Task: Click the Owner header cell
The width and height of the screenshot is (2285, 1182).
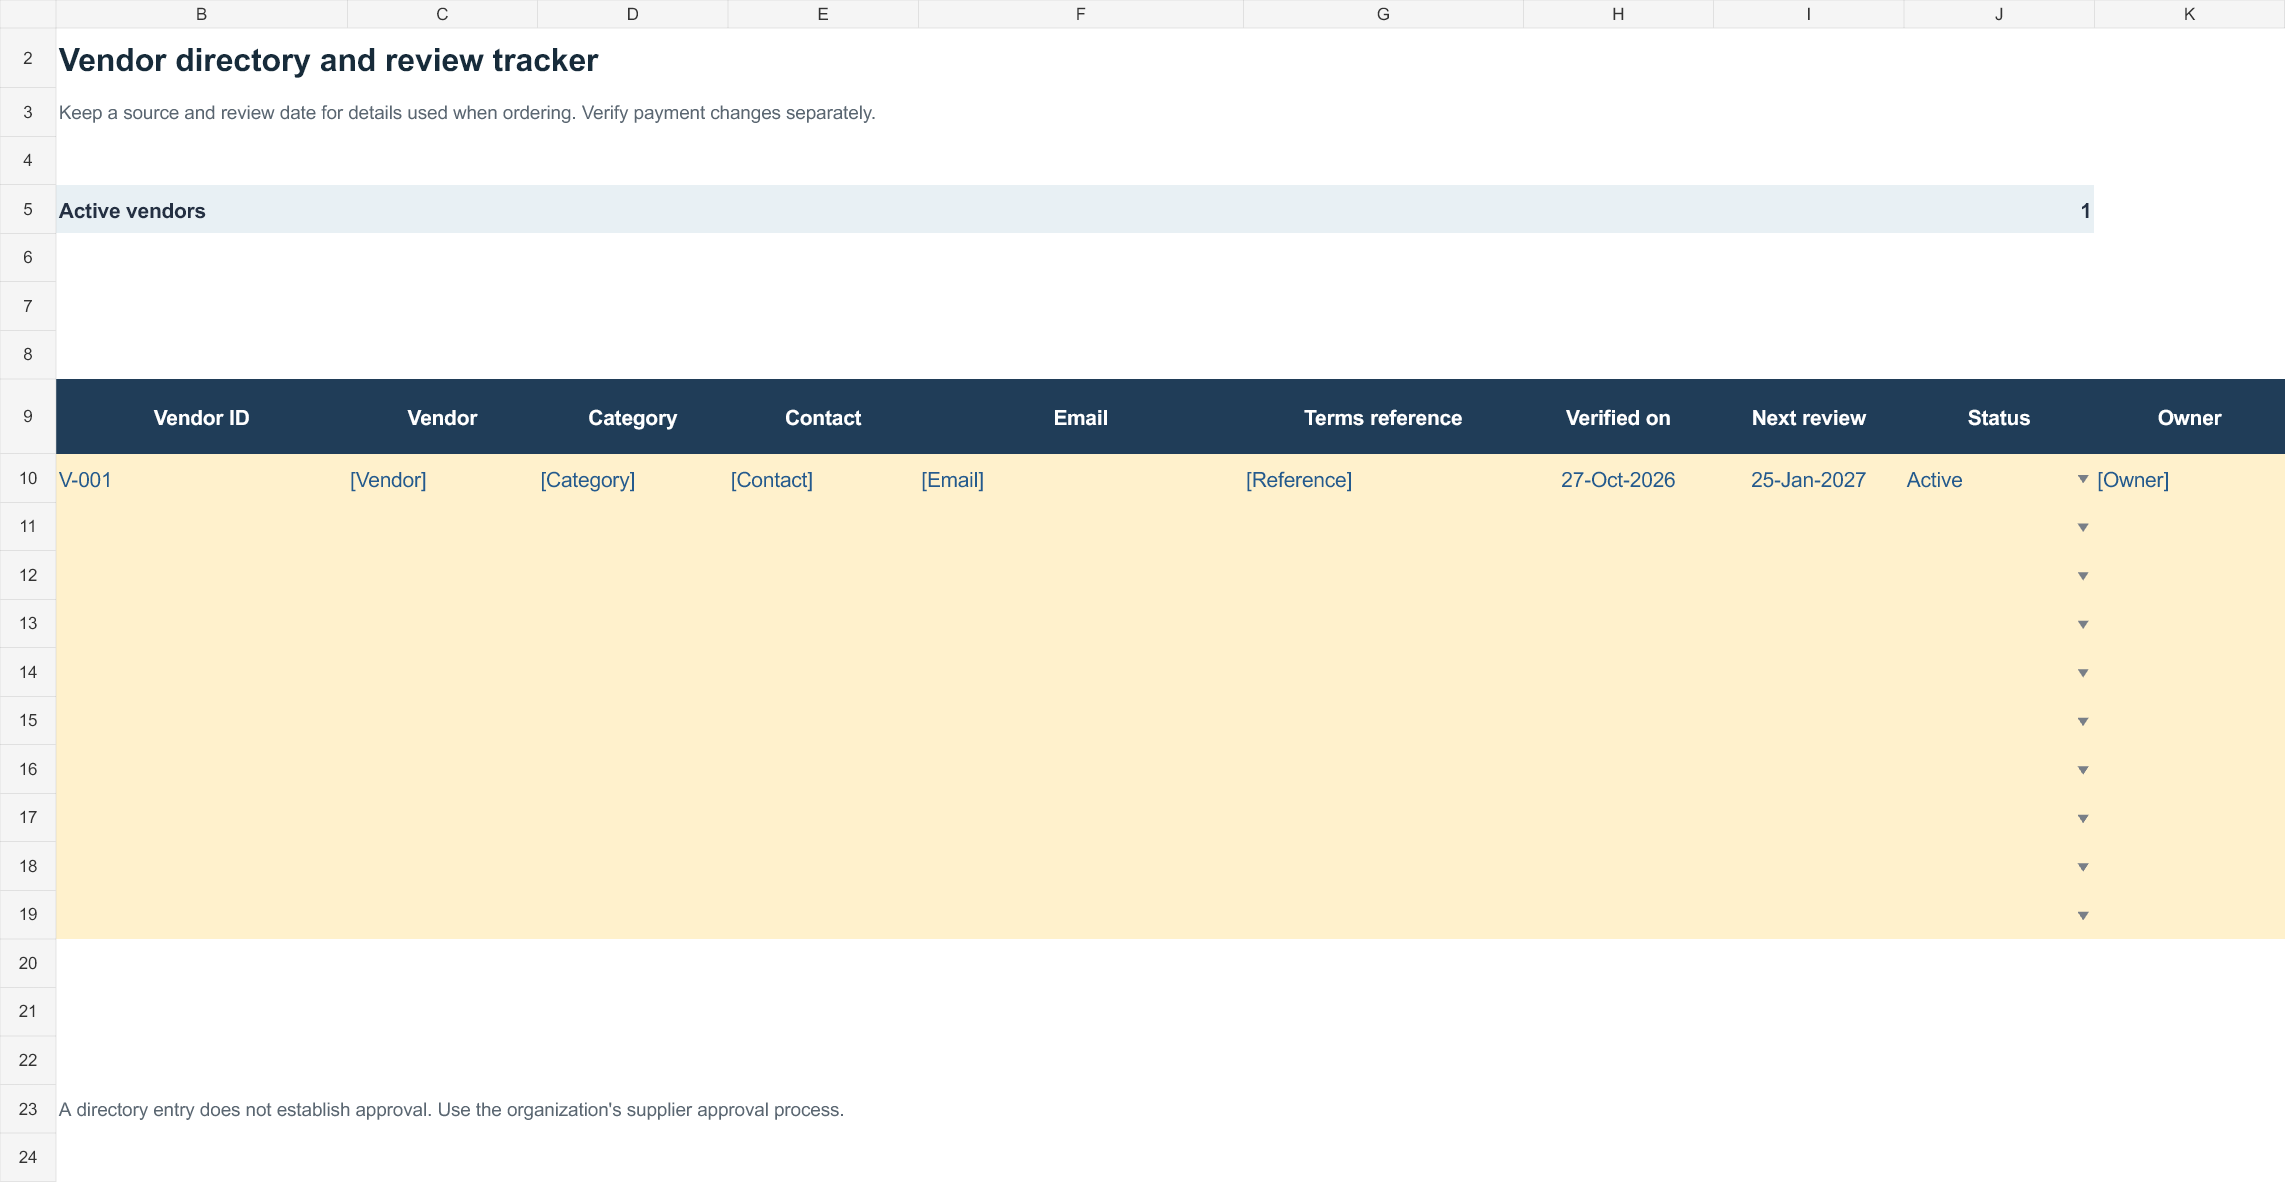Action: [2189, 417]
